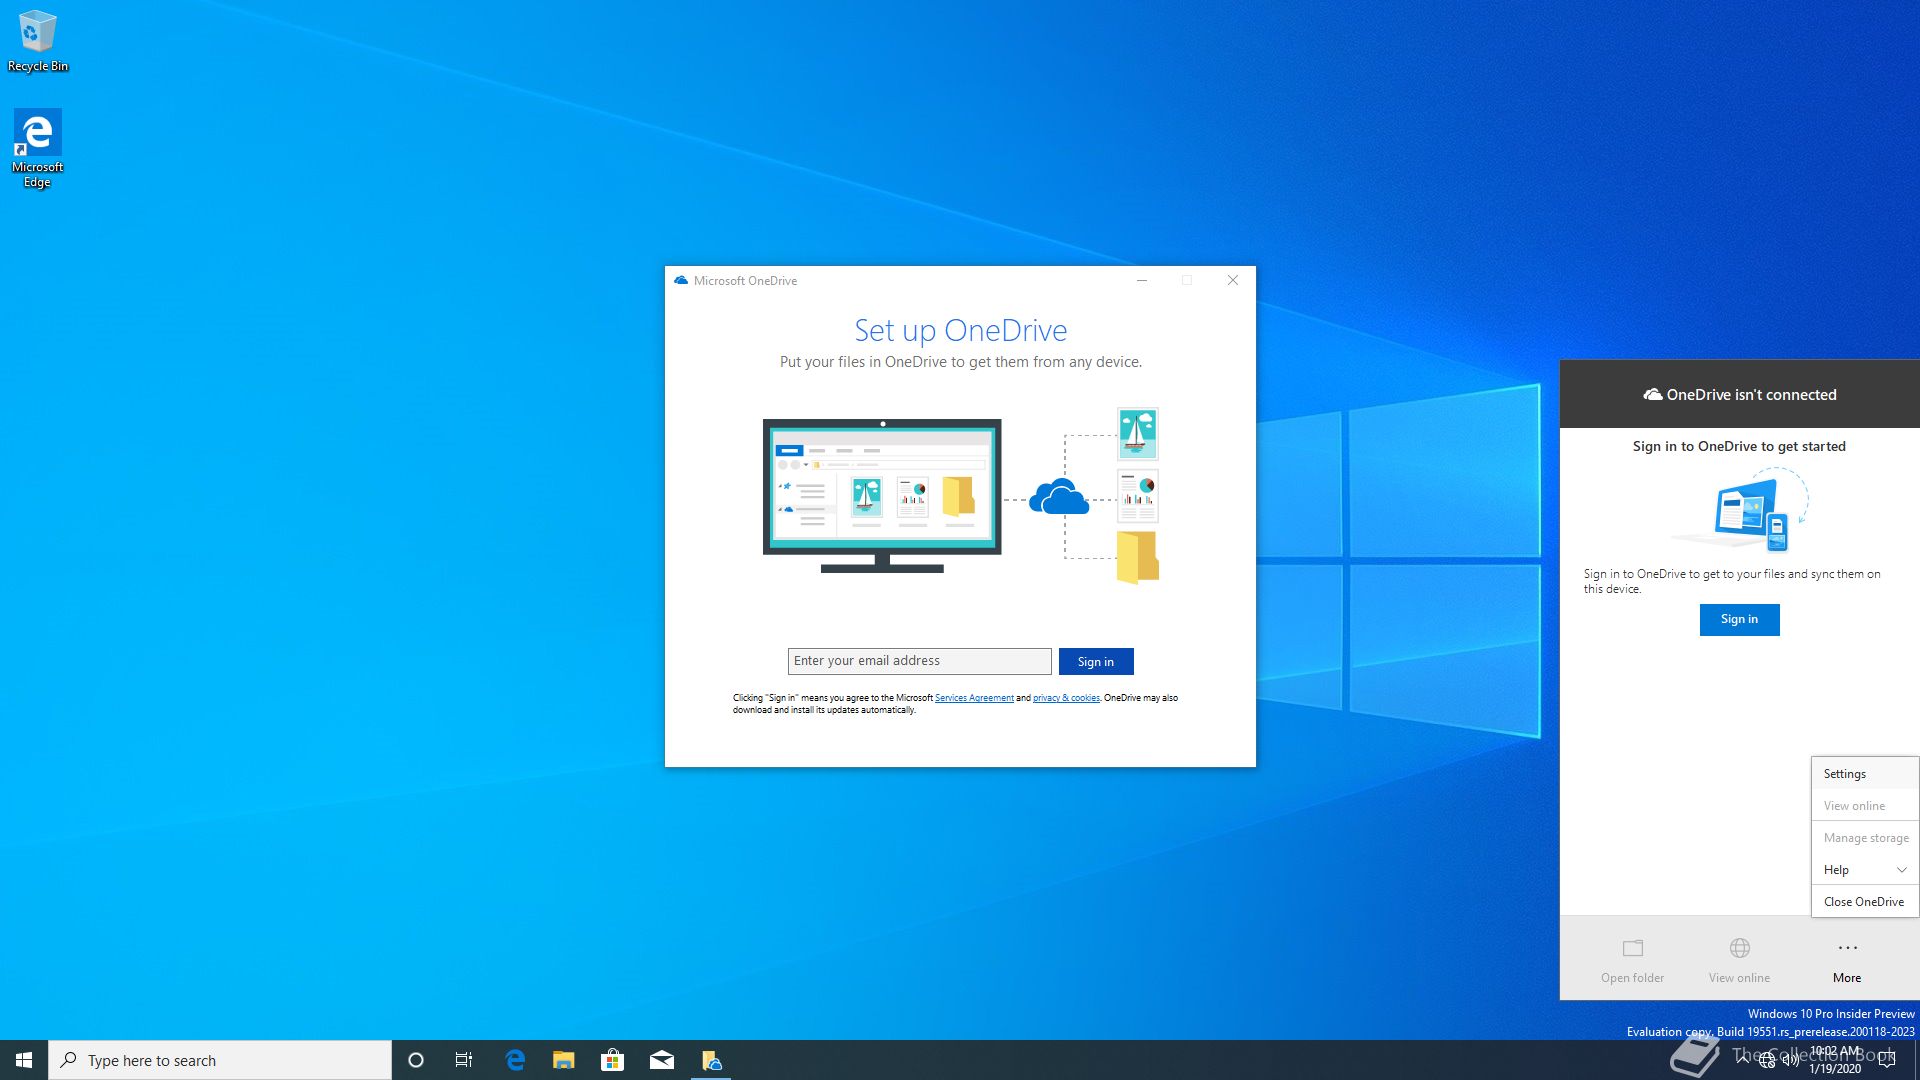Open the privacy & cookies link

[1066, 698]
